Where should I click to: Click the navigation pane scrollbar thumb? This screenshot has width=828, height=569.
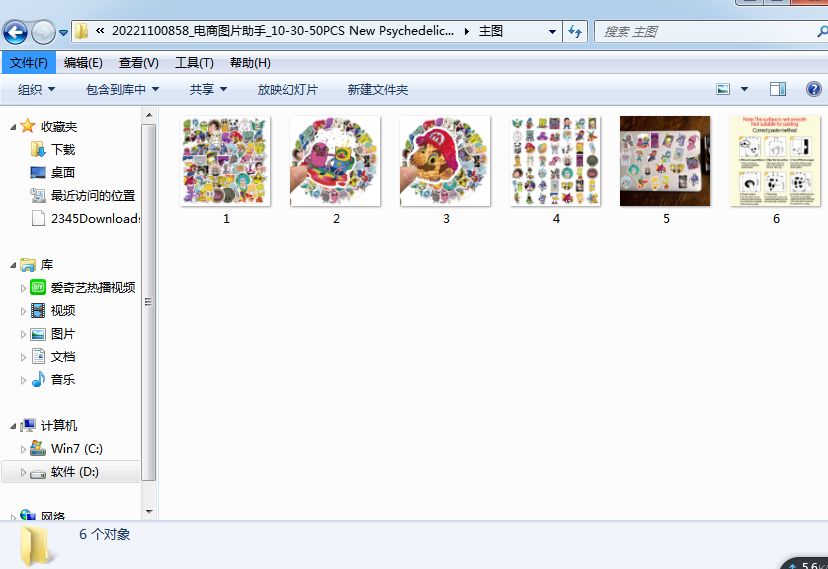pyautogui.click(x=149, y=302)
